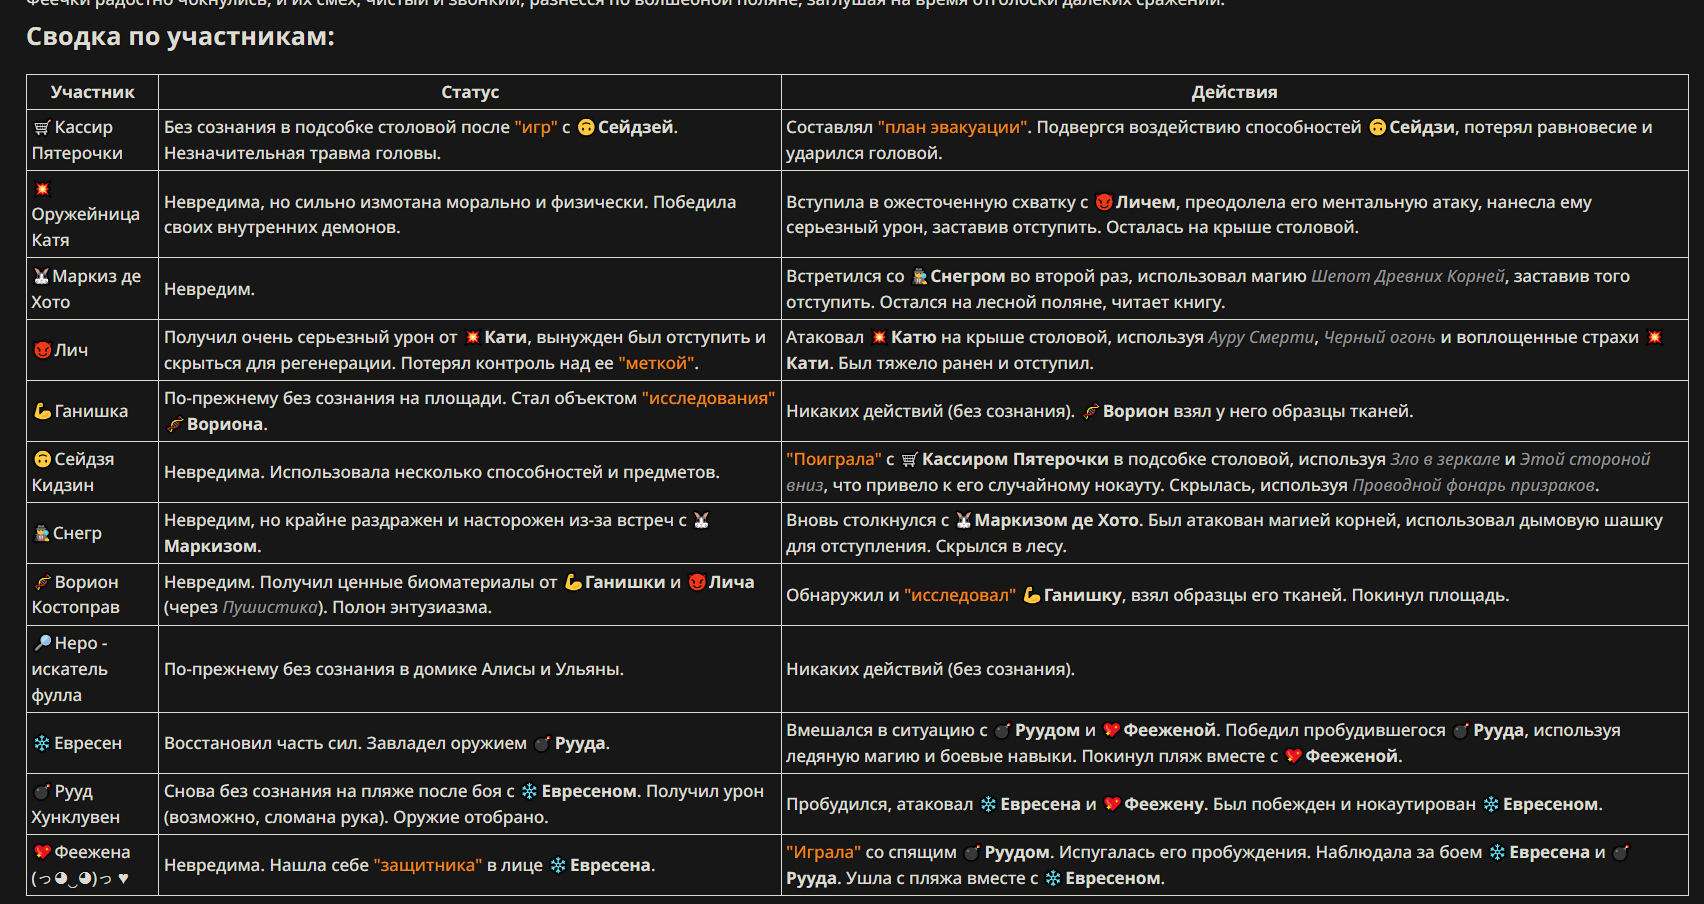Click the magnifying glass emoji beside Неро

[x=42, y=643]
